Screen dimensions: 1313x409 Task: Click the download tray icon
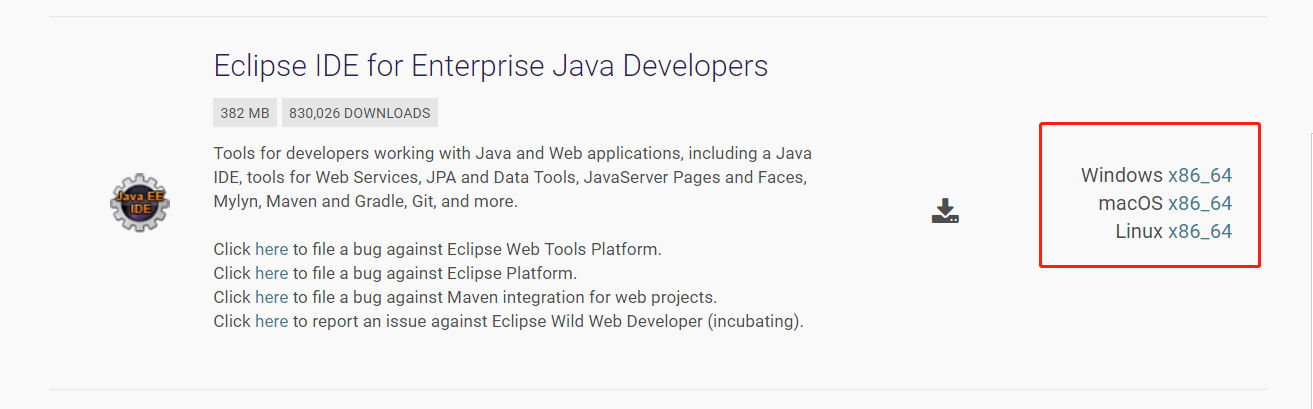(945, 211)
